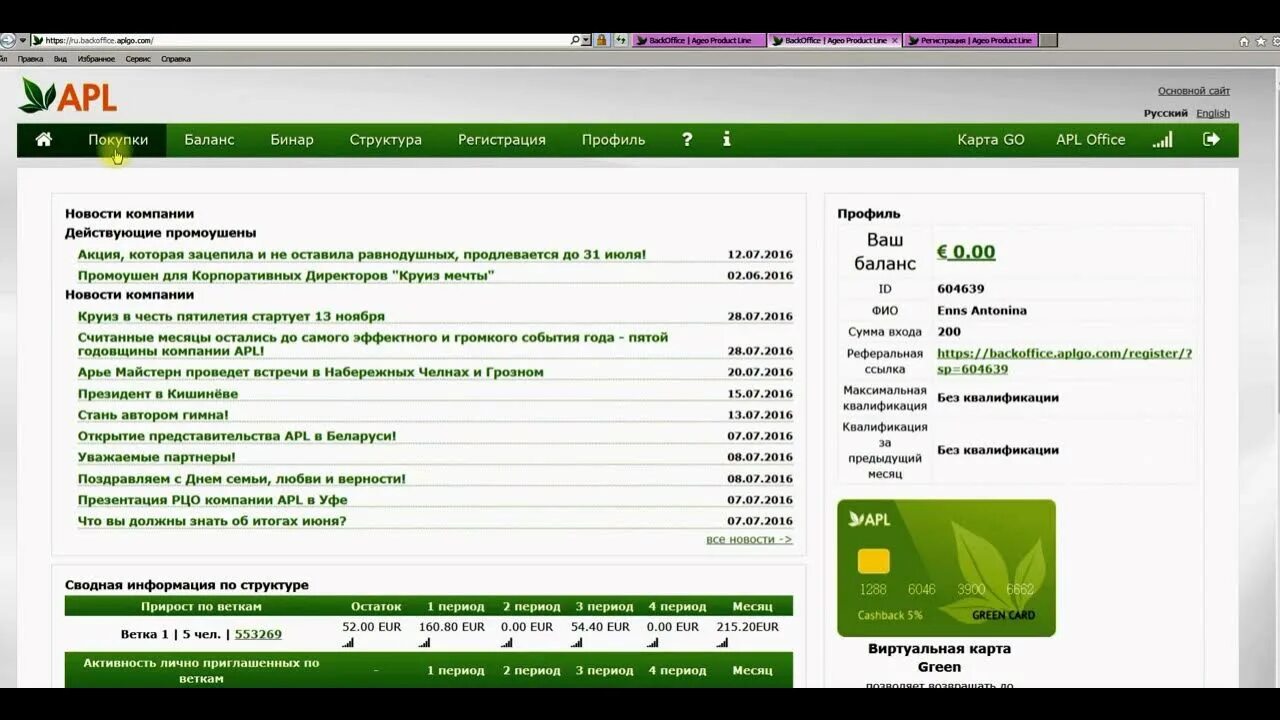This screenshot has height=720, width=1280.
Task: Open the browser Правка menu
Action: 30,59
